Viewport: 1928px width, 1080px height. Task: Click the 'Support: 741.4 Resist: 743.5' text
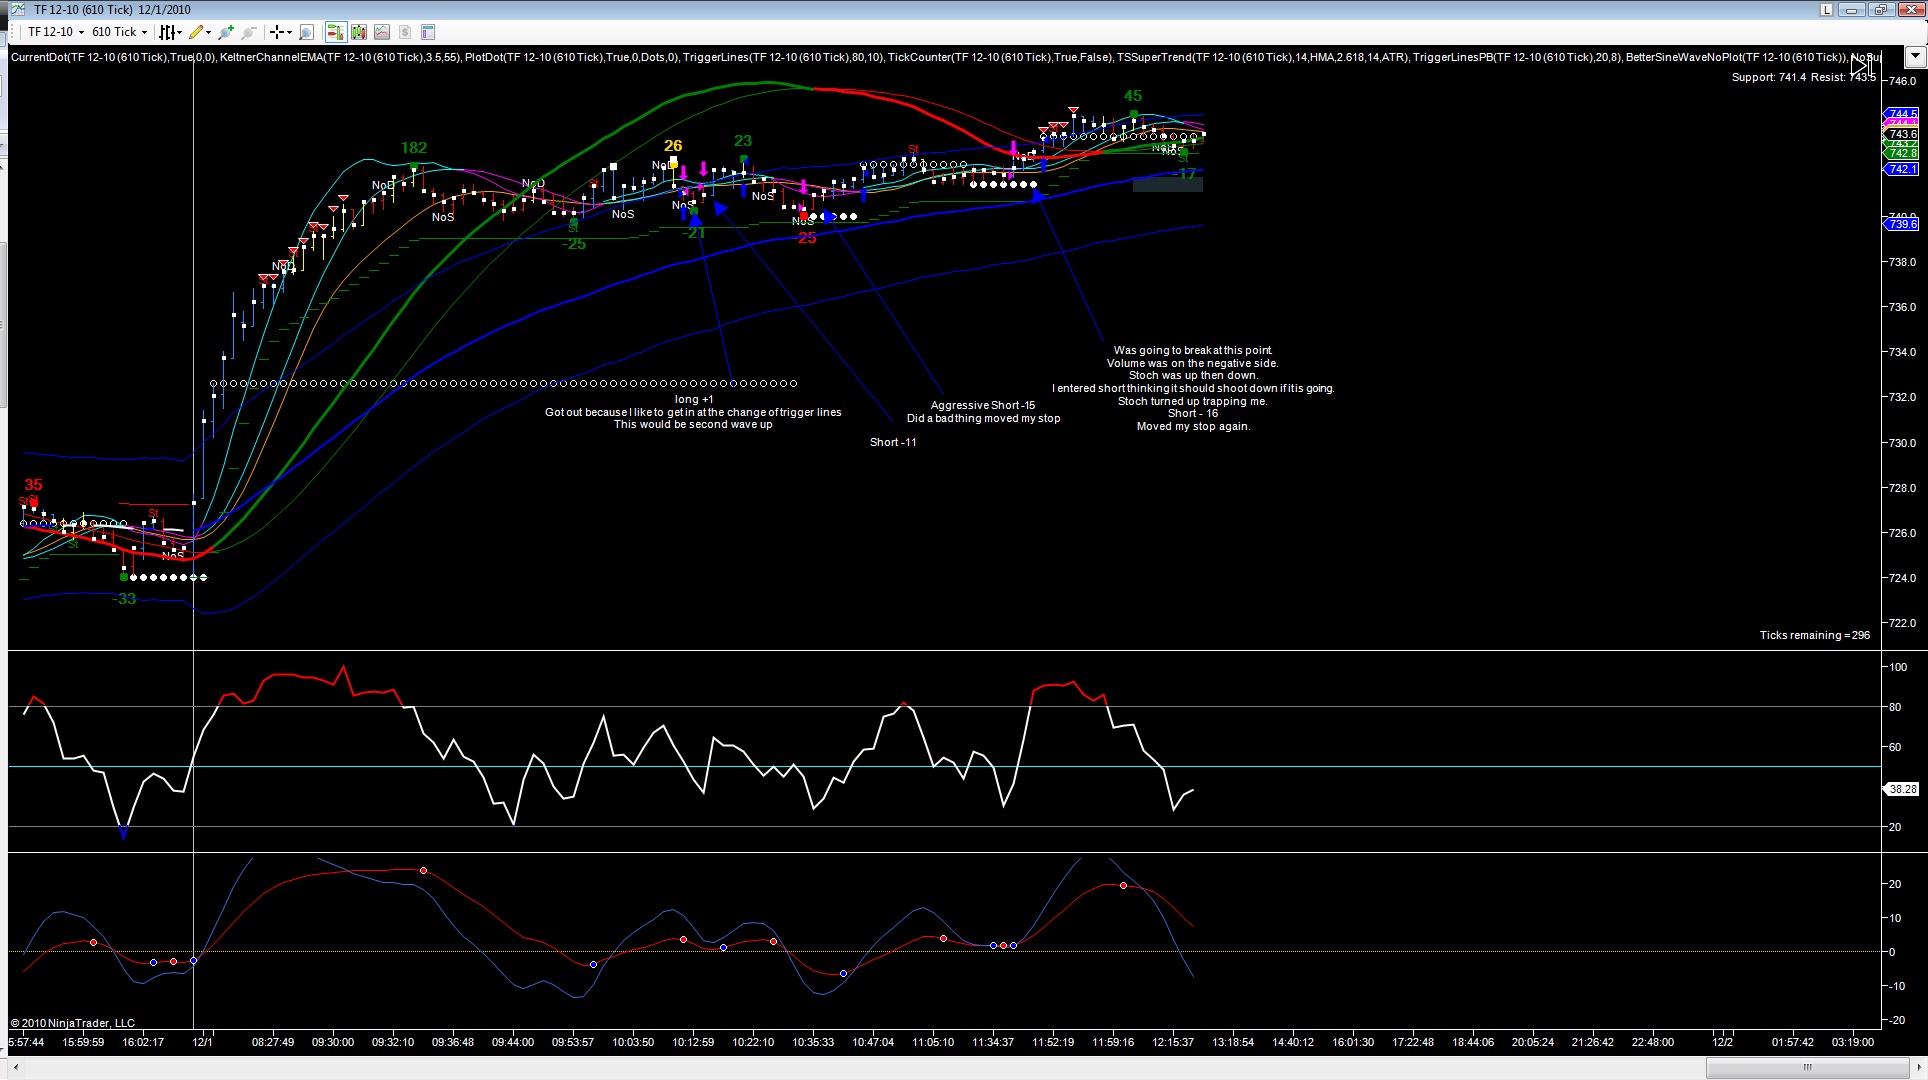(1803, 77)
